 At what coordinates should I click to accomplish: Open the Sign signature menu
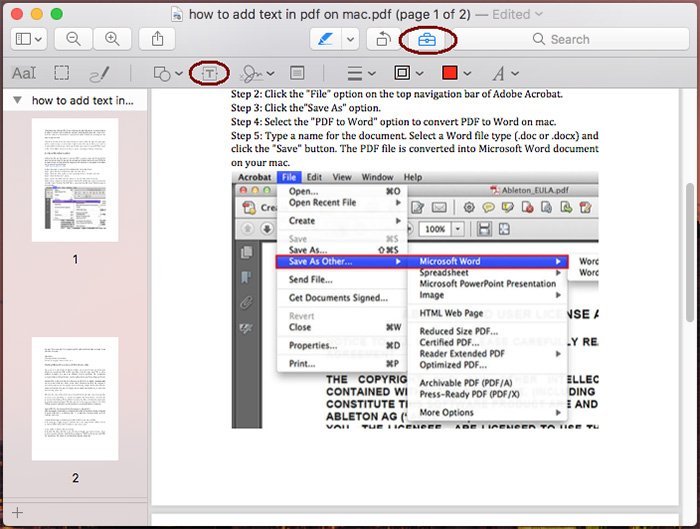tap(257, 74)
